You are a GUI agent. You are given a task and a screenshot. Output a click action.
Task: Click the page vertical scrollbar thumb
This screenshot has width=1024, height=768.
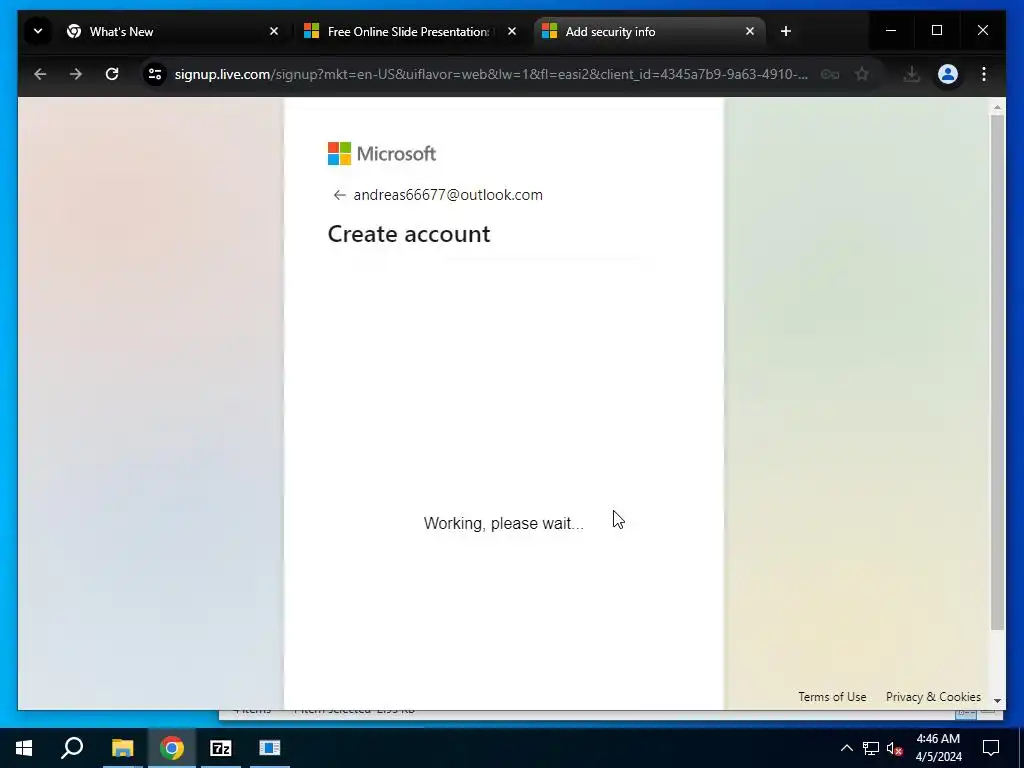(997, 372)
